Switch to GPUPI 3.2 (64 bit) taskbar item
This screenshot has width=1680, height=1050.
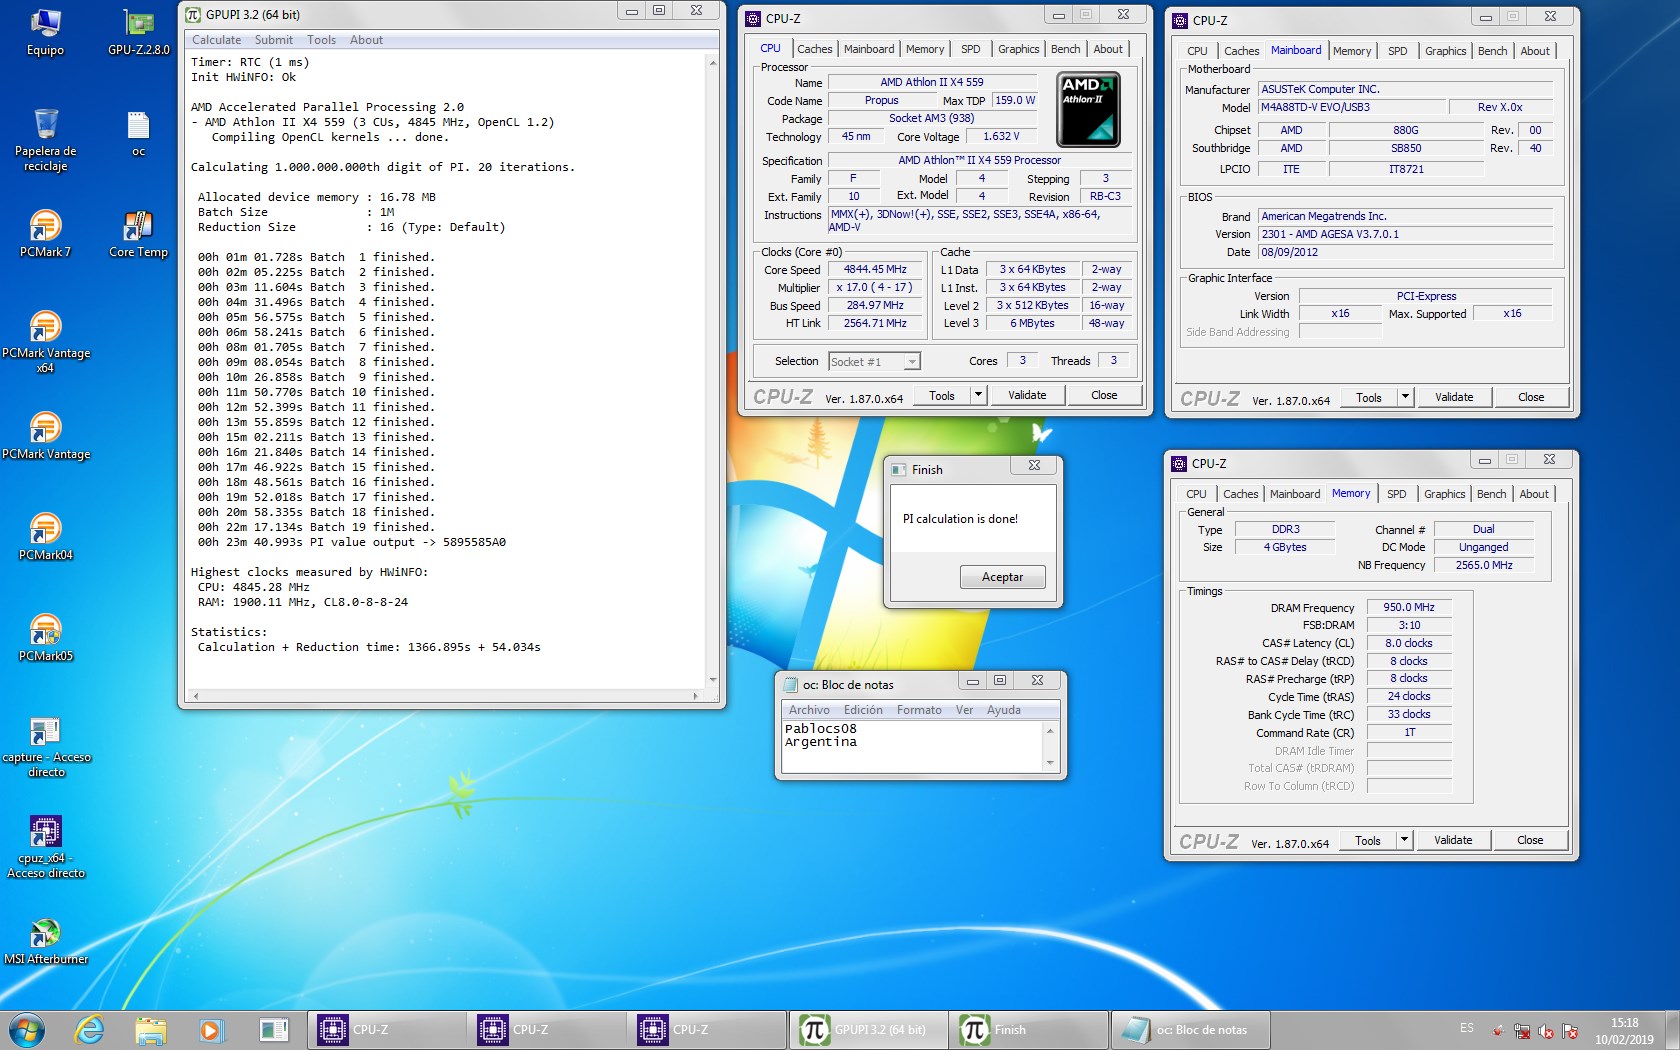pos(868,1029)
